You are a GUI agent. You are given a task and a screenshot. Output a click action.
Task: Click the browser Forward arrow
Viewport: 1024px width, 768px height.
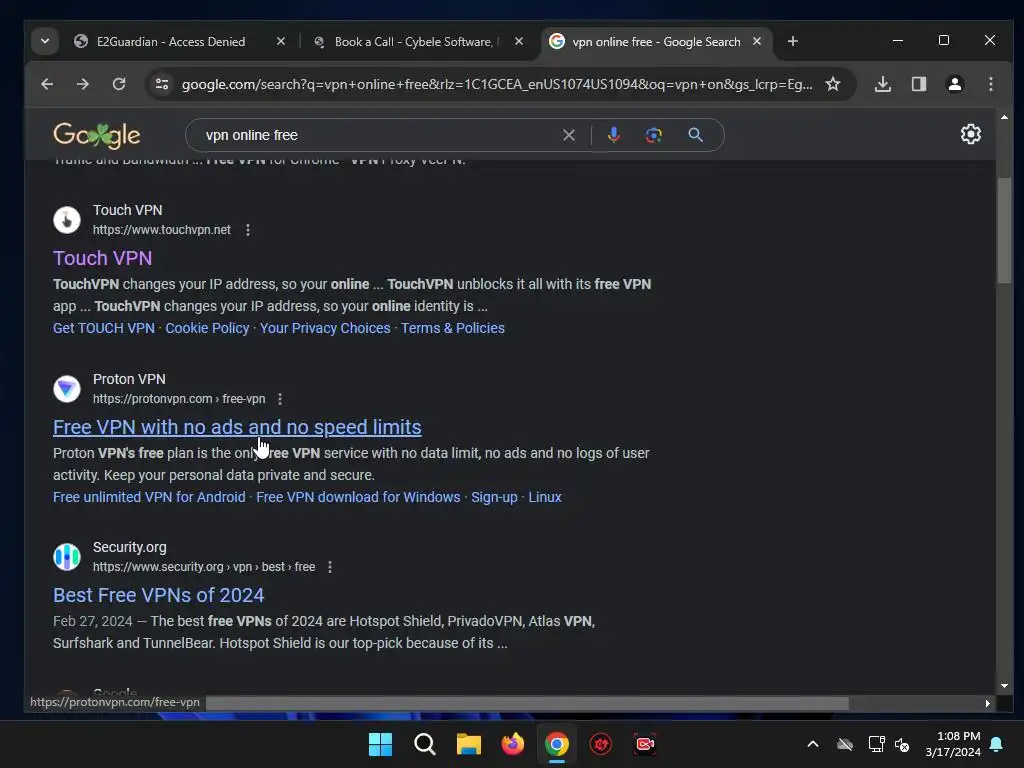[x=82, y=84]
